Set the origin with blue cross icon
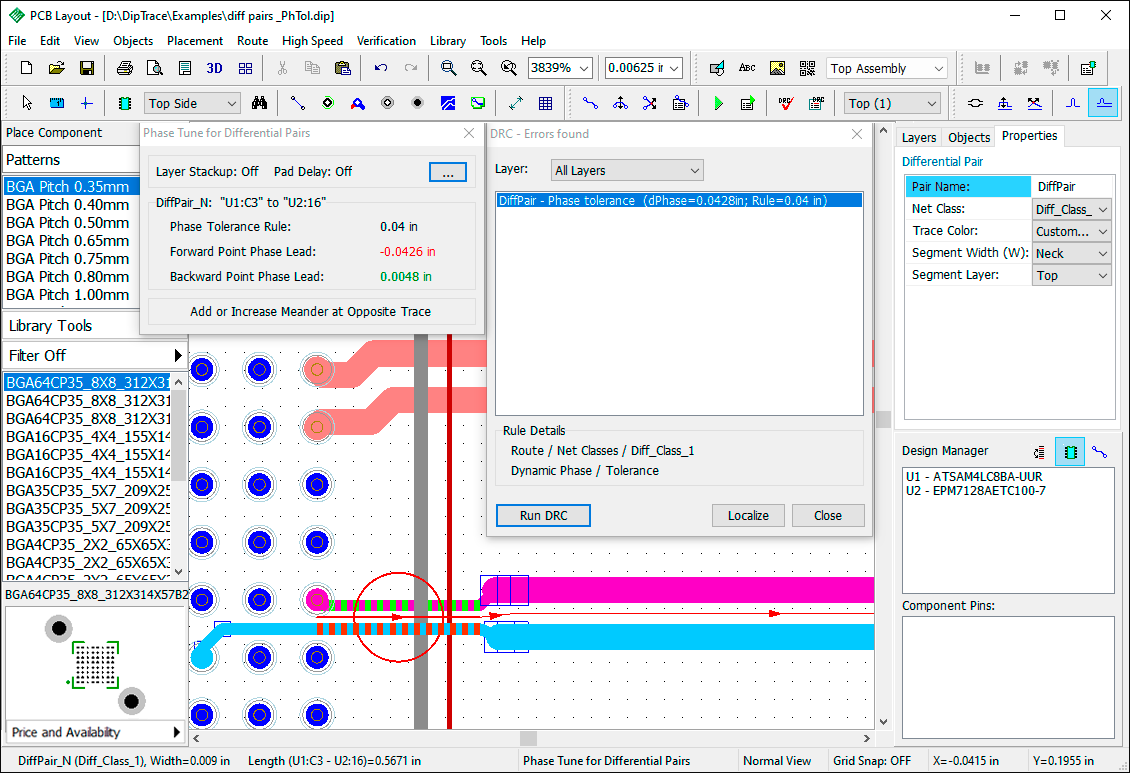Viewport: 1130px width, 773px height. point(86,103)
